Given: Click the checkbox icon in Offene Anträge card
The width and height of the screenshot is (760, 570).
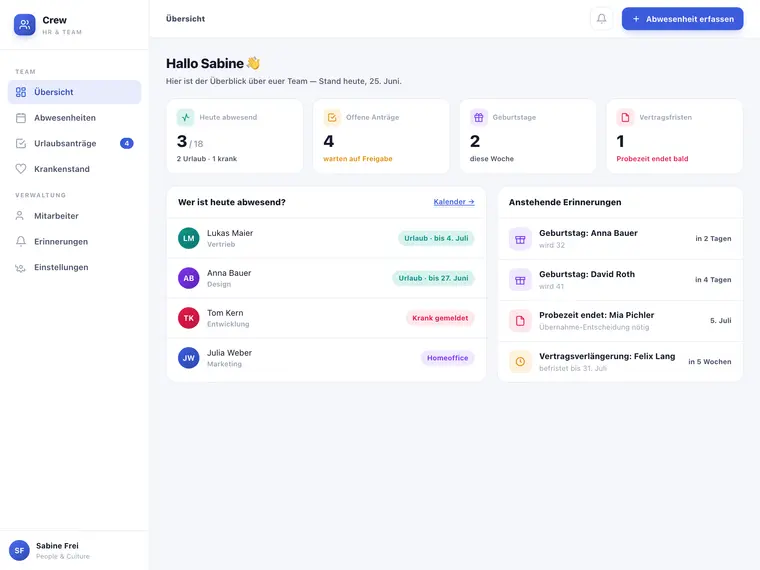Looking at the screenshot, I should 332,117.
